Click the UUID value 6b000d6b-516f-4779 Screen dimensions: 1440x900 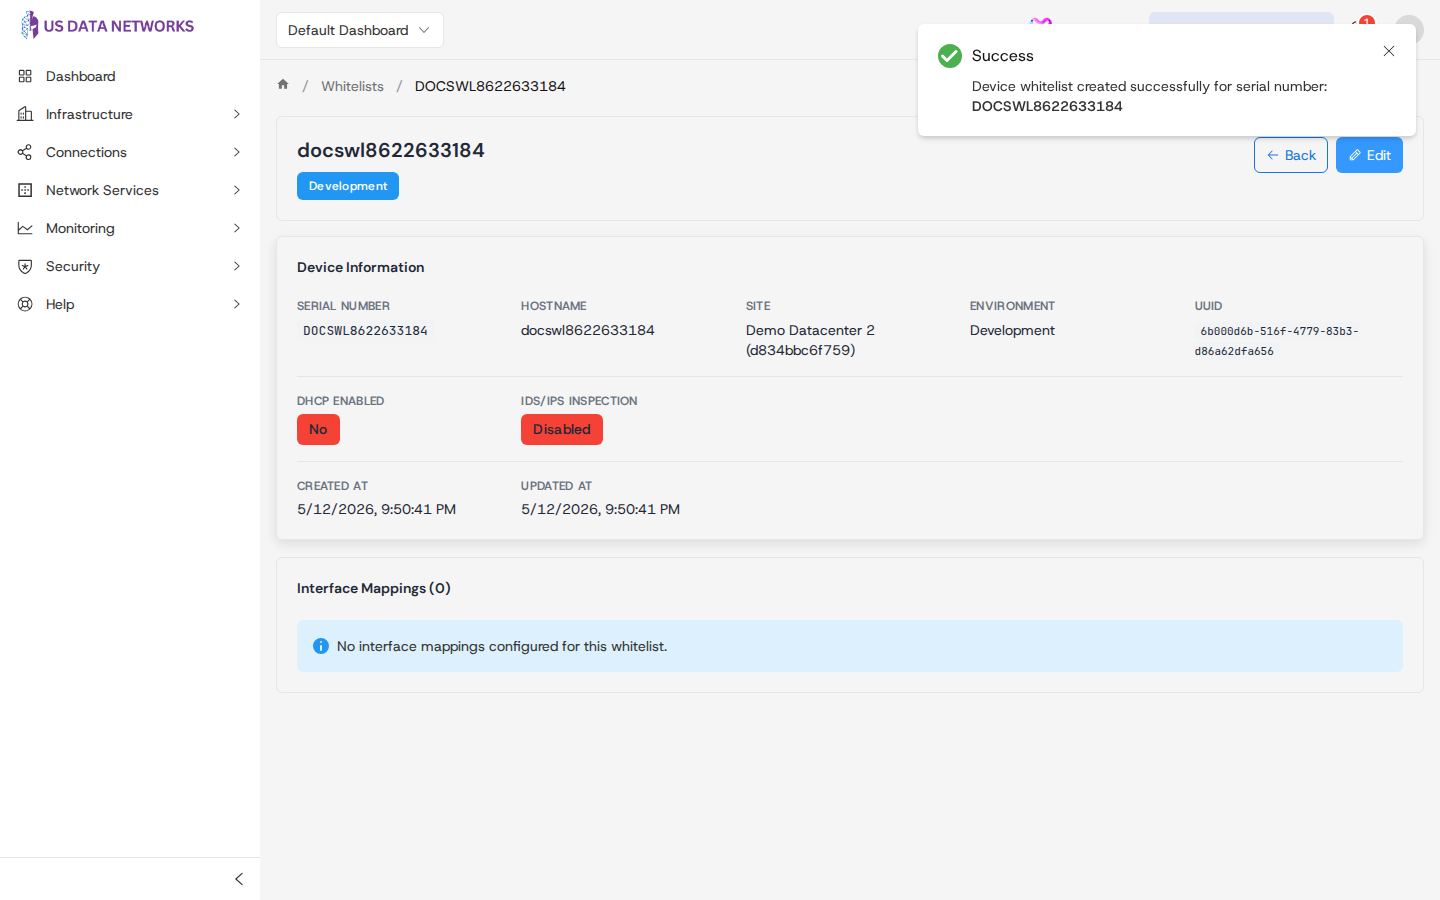pos(1277,341)
